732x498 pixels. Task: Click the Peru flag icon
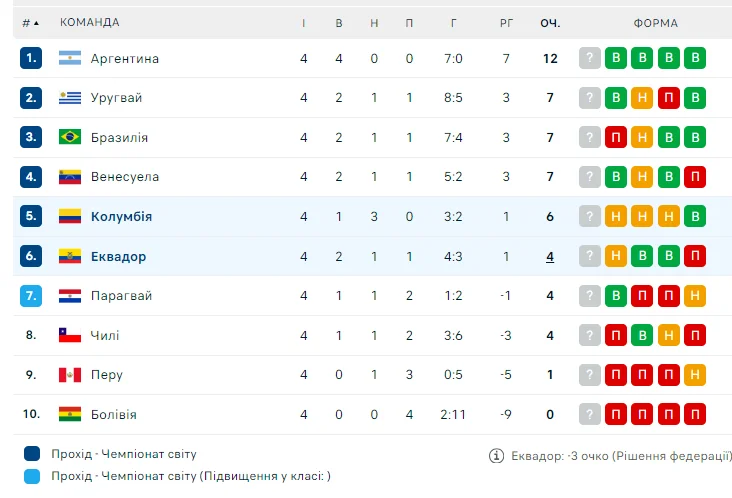coord(69,375)
